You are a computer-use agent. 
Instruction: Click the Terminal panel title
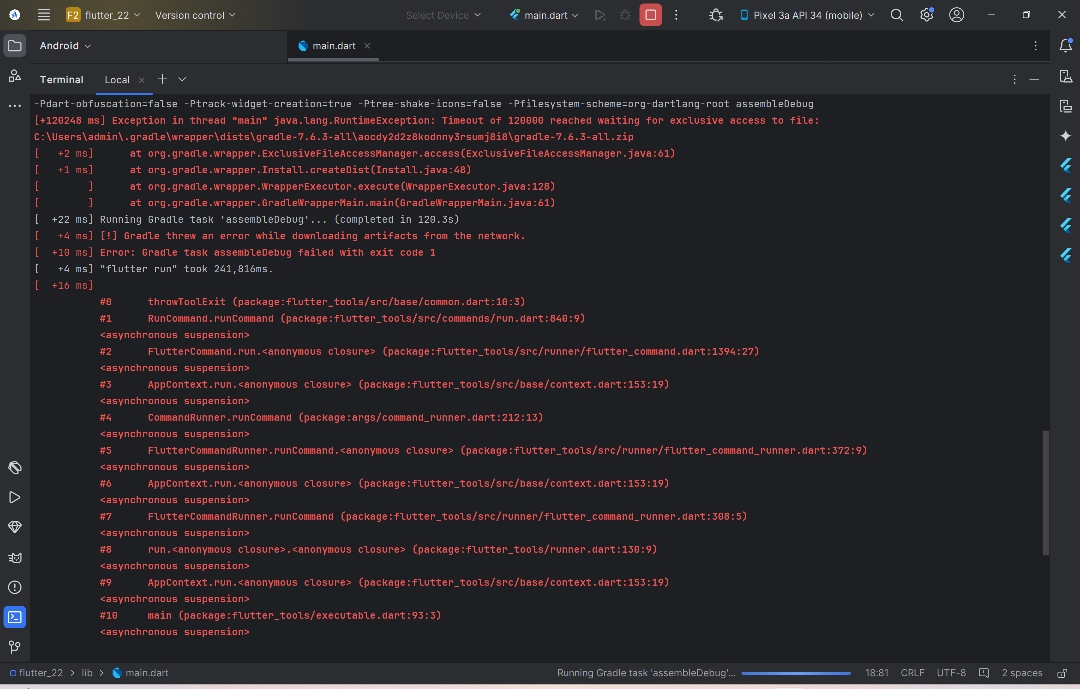click(x=61, y=79)
